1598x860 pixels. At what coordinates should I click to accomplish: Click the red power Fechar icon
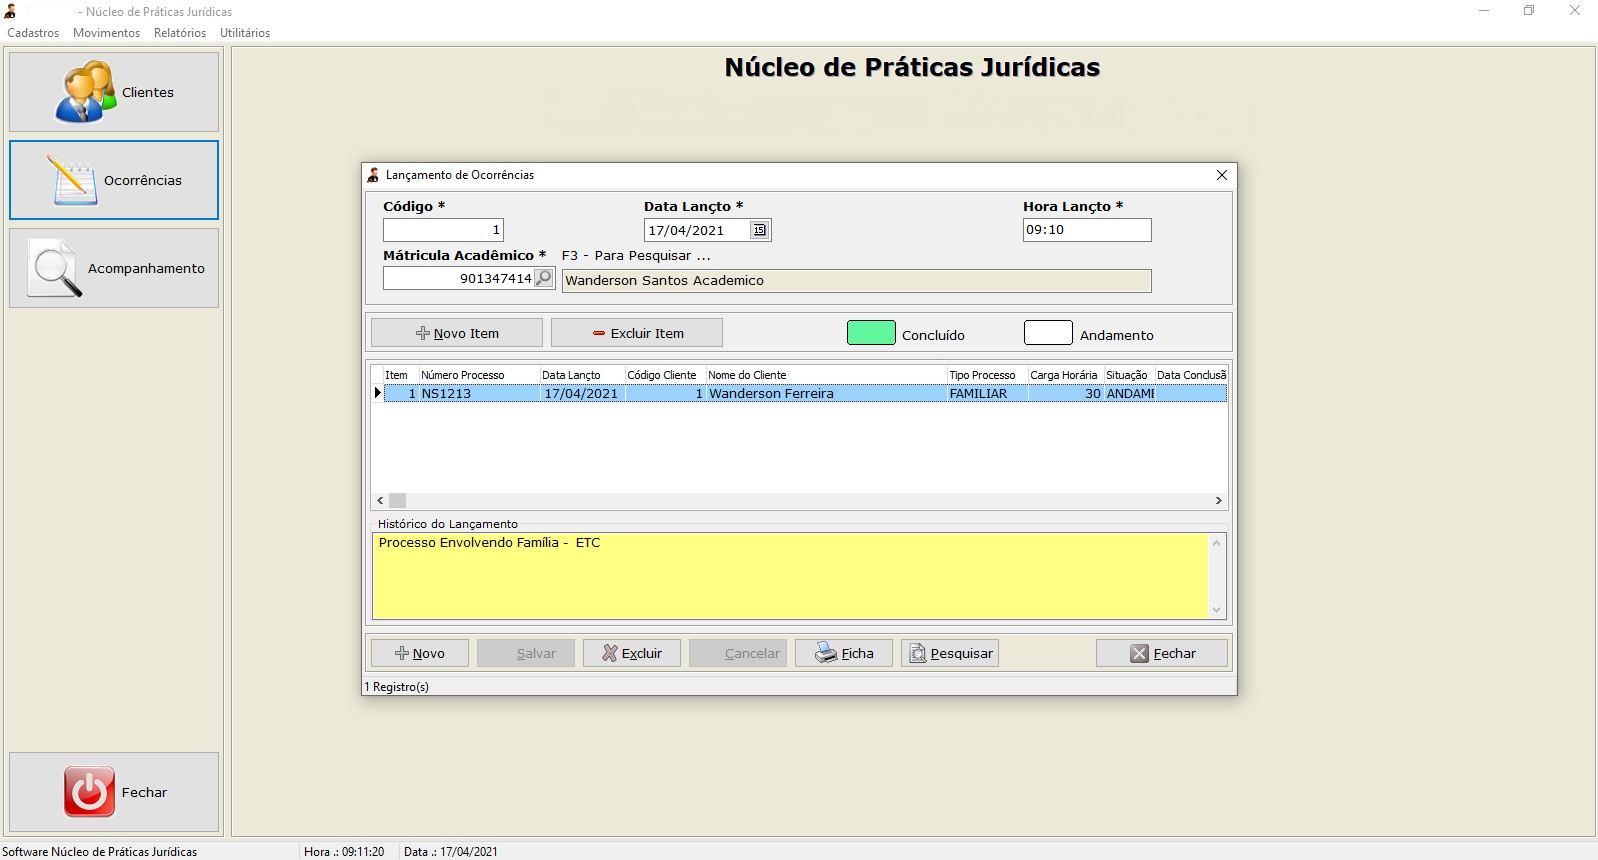tap(89, 792)
